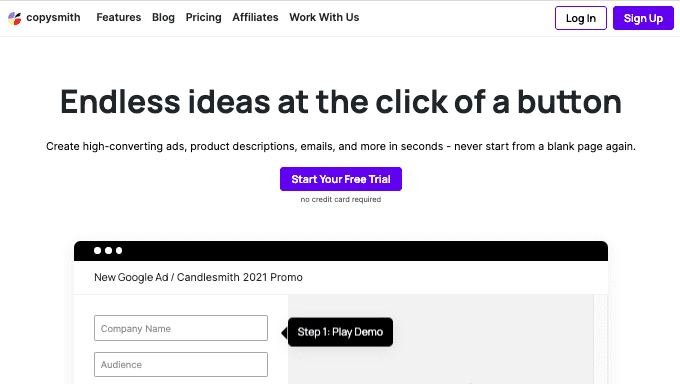Click the New Google Ad breadcrumb title
The height and width of the screenshot is (384, 680).
pyautogui.click(x=198, y=277)
